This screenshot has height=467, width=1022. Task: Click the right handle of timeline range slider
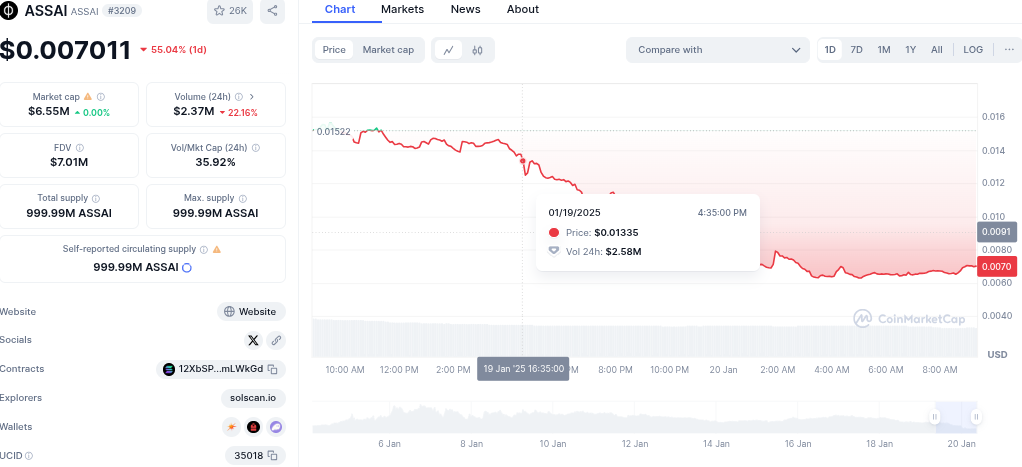(975, 417)
